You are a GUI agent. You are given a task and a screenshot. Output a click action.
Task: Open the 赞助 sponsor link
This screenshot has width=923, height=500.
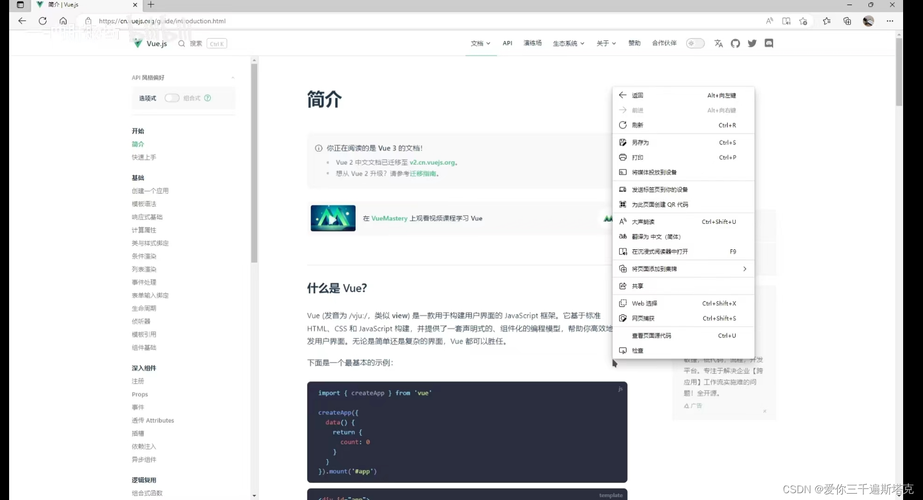[634, 44]
